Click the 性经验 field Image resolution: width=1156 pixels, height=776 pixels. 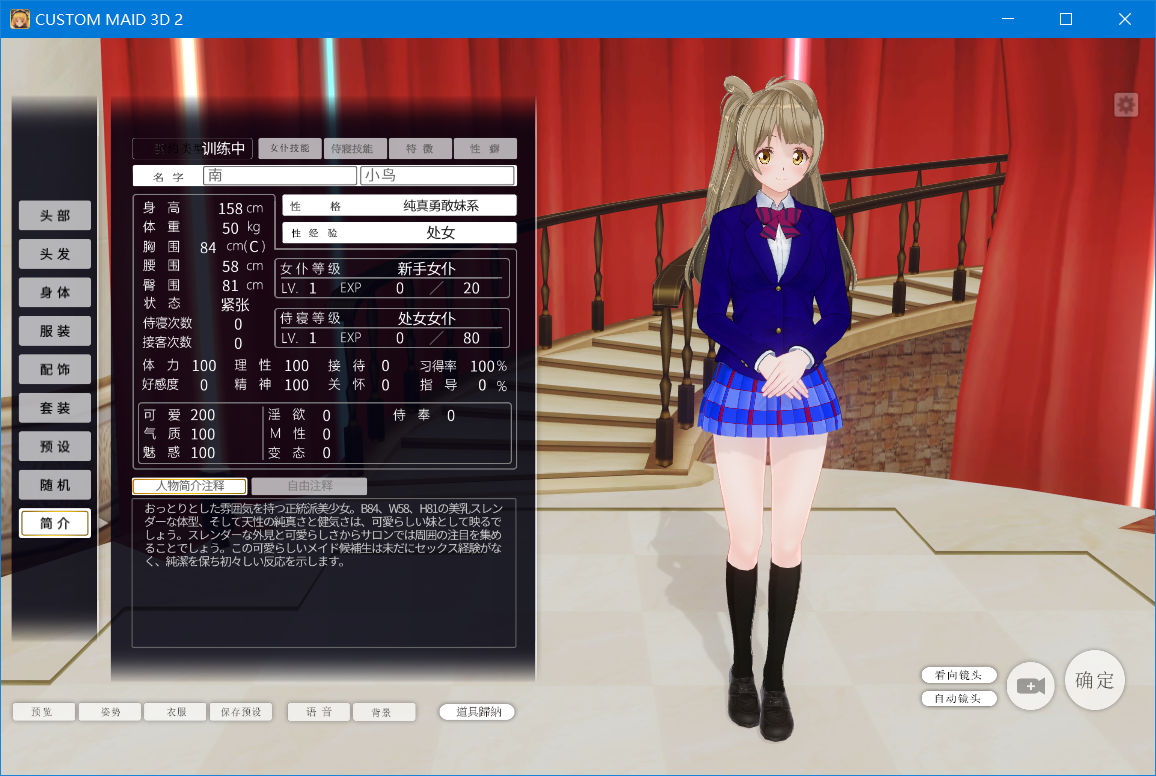400,233
